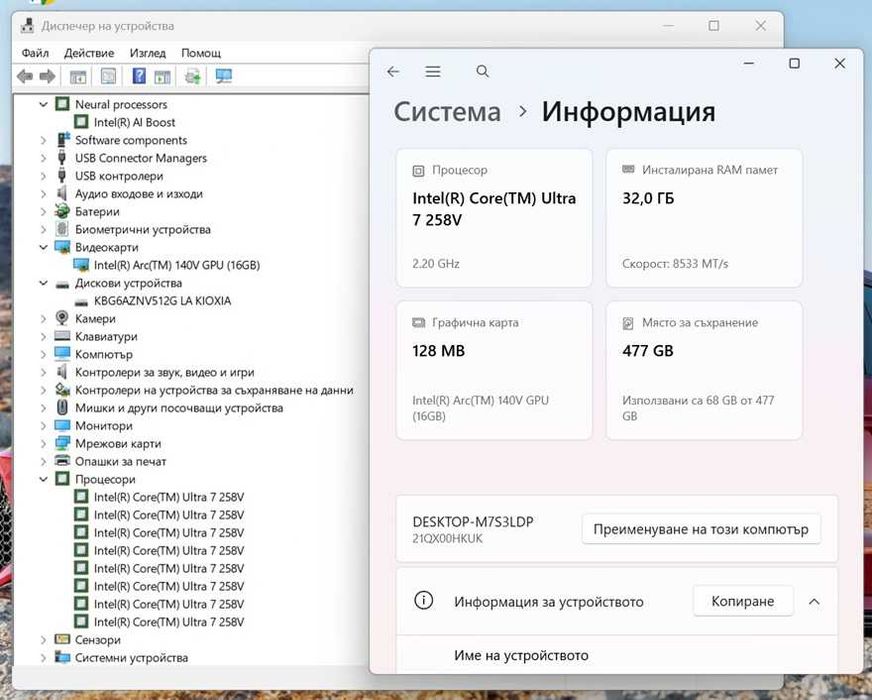Collapse the Процесори tree node
Viewport: 872px width, 700px height.
coord(43,479)
